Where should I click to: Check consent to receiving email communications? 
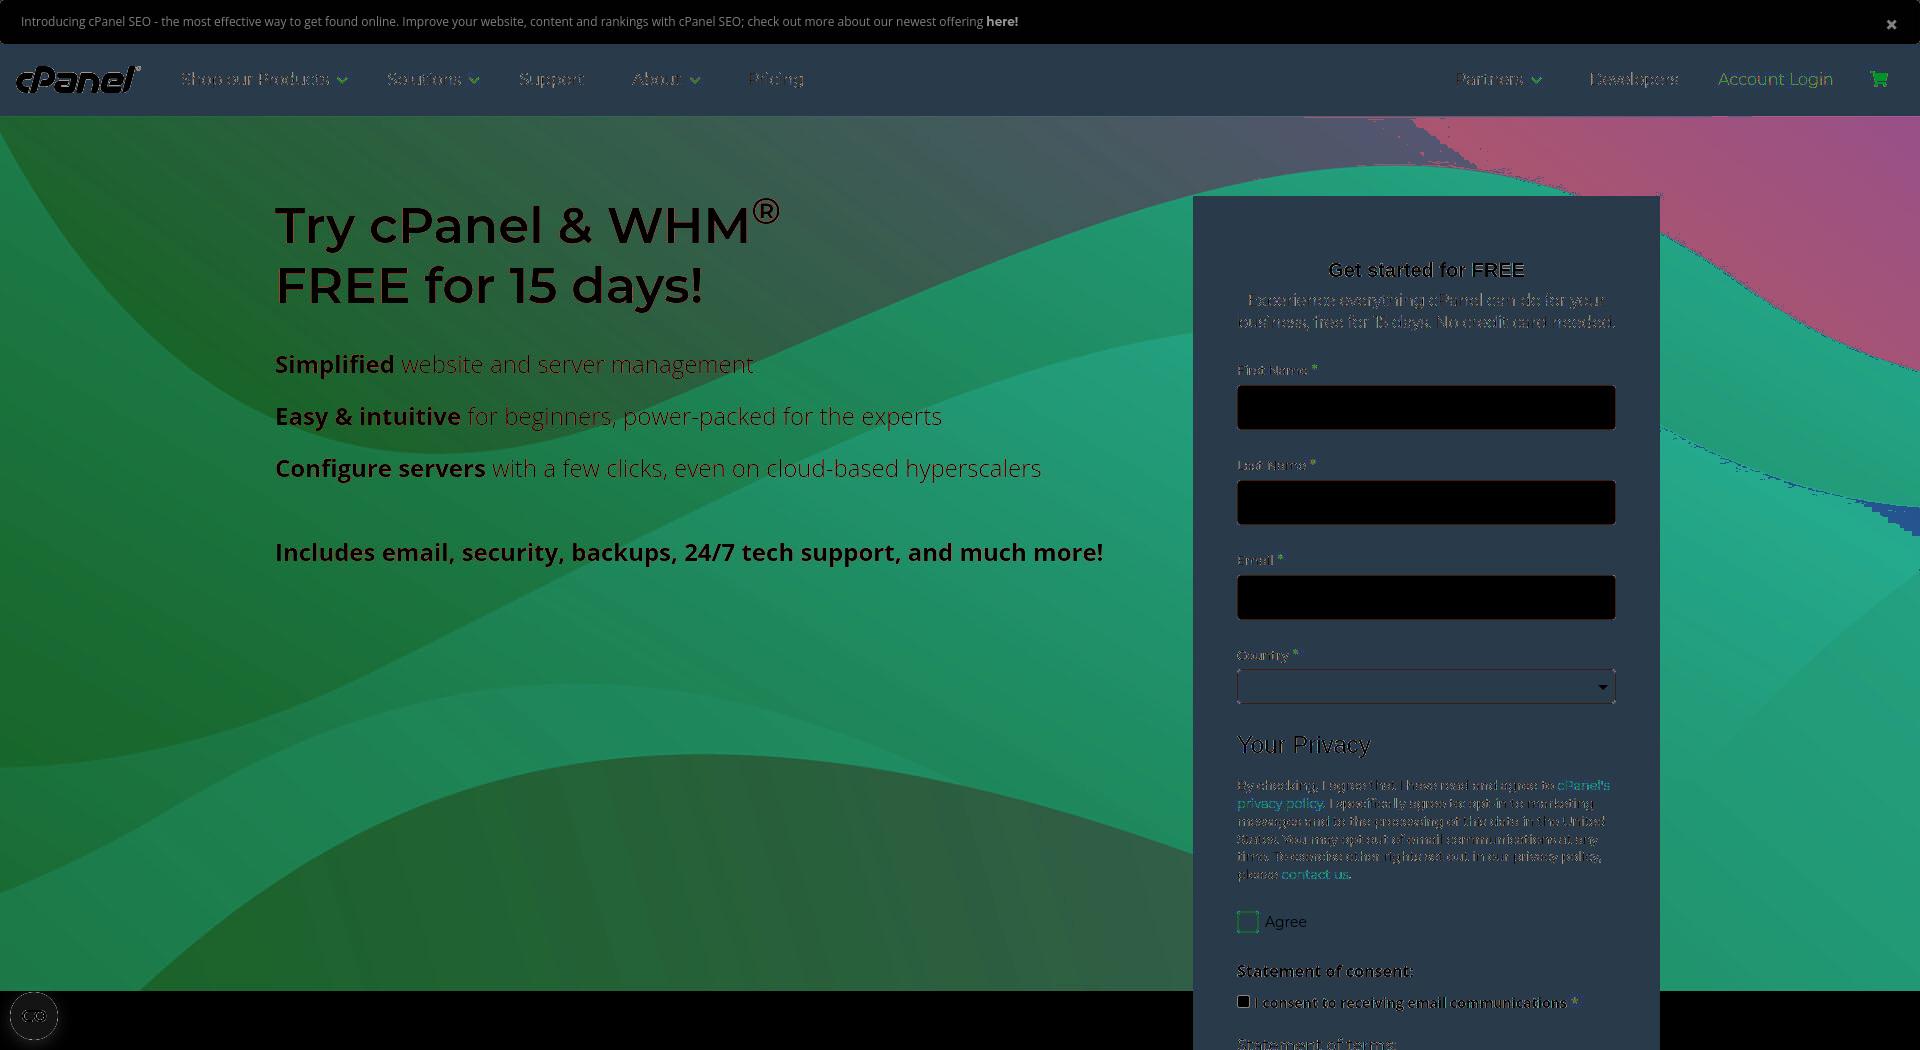tap(1243, 1001)
